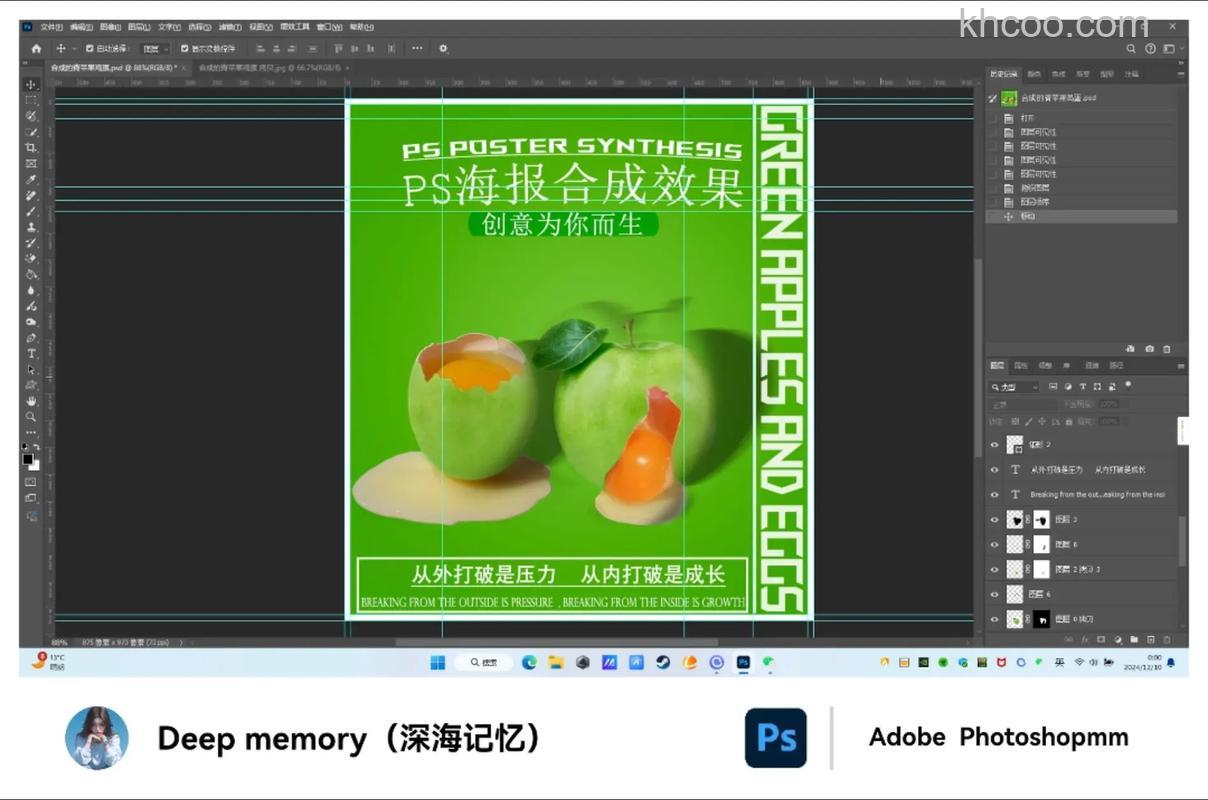
Task: Pick the Horizontal Type tool
Action: (31, 354)
